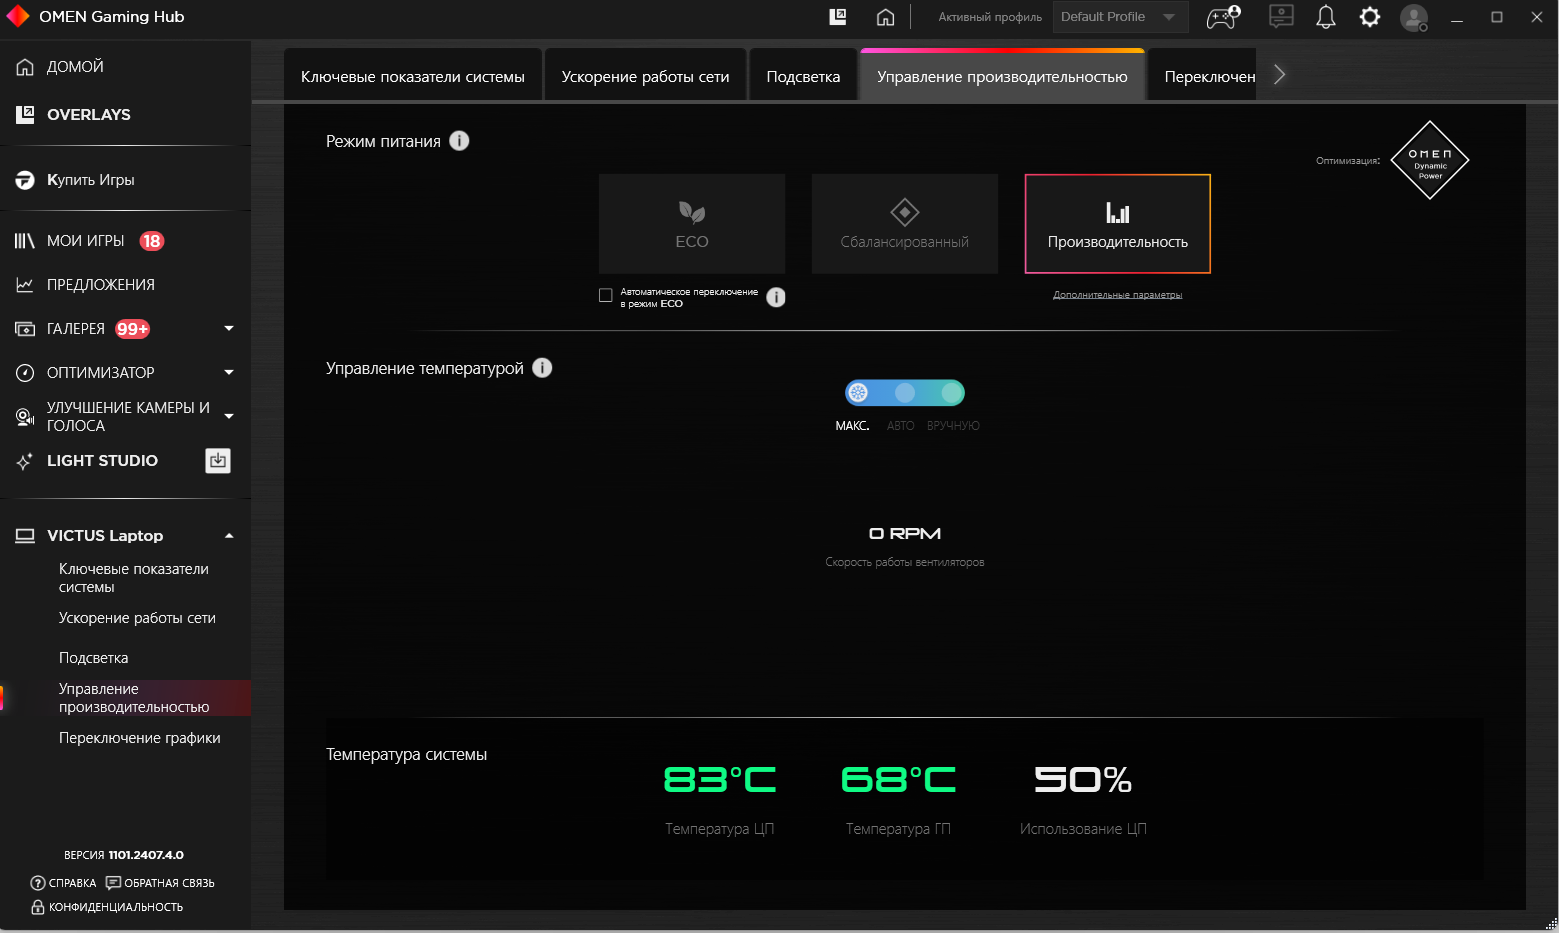The width and height of the screenshot is (1559, 933).
Task: Open notifications bell
Action: tap(1326, 16)
